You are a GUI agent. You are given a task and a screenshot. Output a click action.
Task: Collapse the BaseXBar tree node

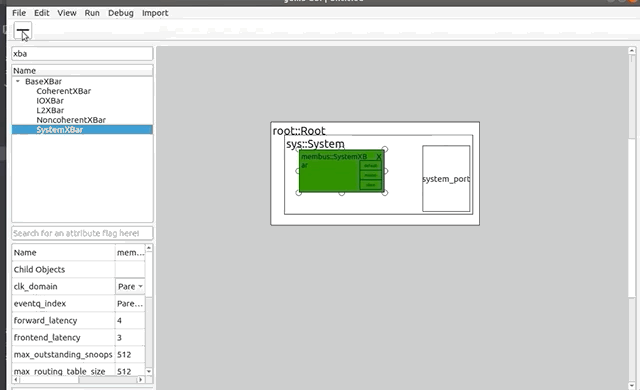tap(18, 81)
